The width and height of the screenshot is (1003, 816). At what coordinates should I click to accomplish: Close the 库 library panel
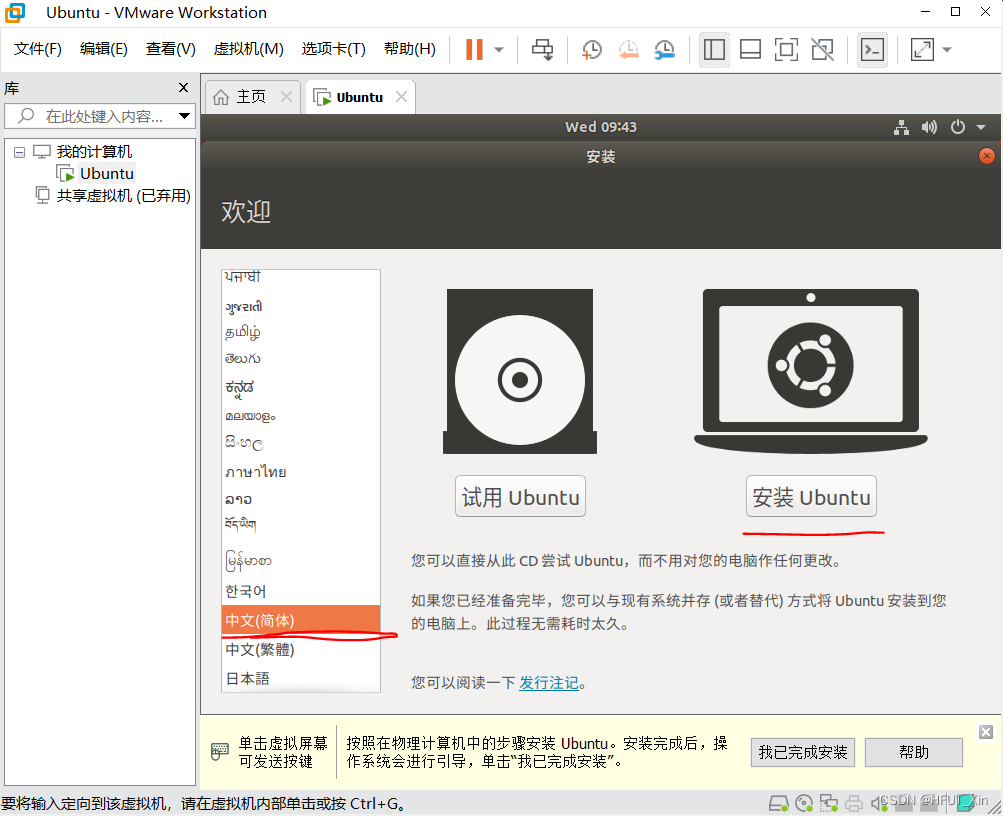pyautogui.click(x=184, y=88)
